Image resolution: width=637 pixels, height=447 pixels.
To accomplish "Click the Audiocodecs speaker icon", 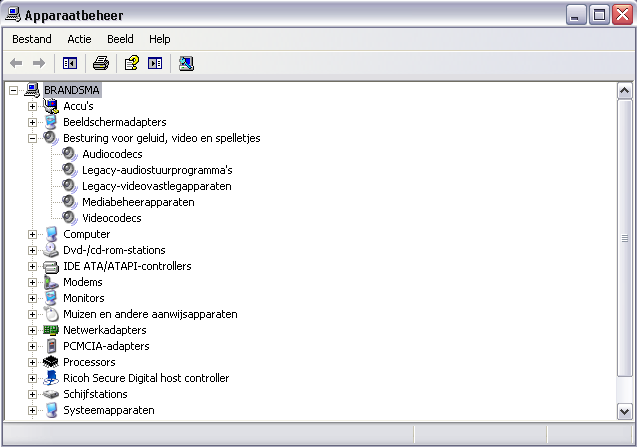I will tap(70, 154).
